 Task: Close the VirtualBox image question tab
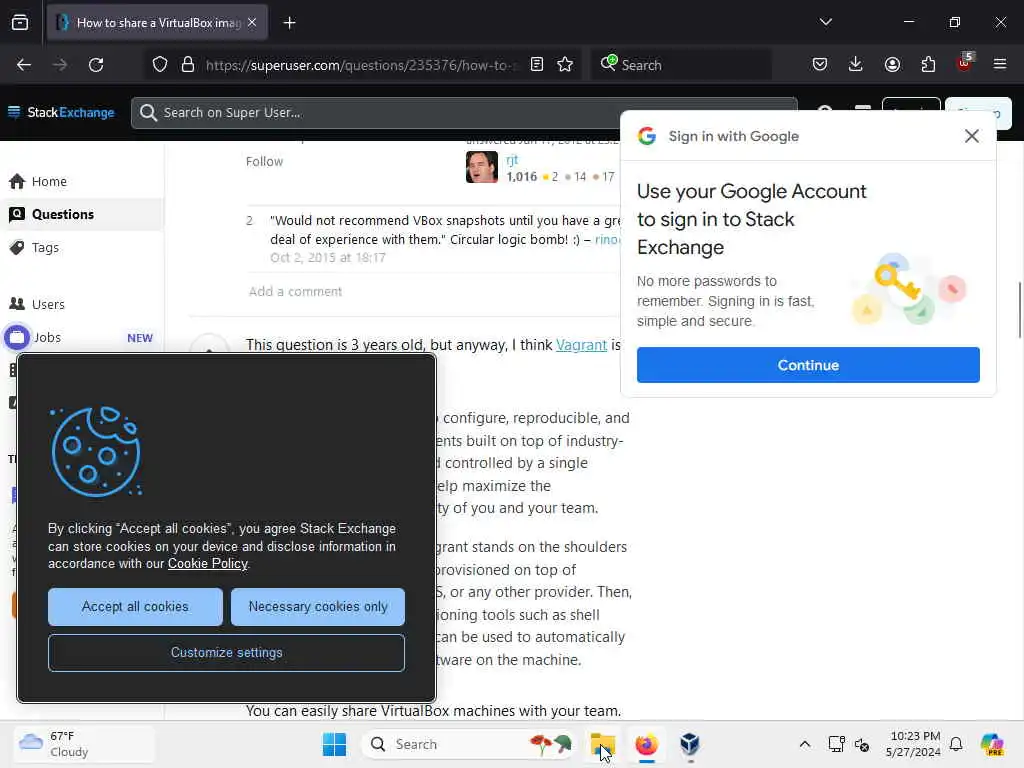[252, 22]
